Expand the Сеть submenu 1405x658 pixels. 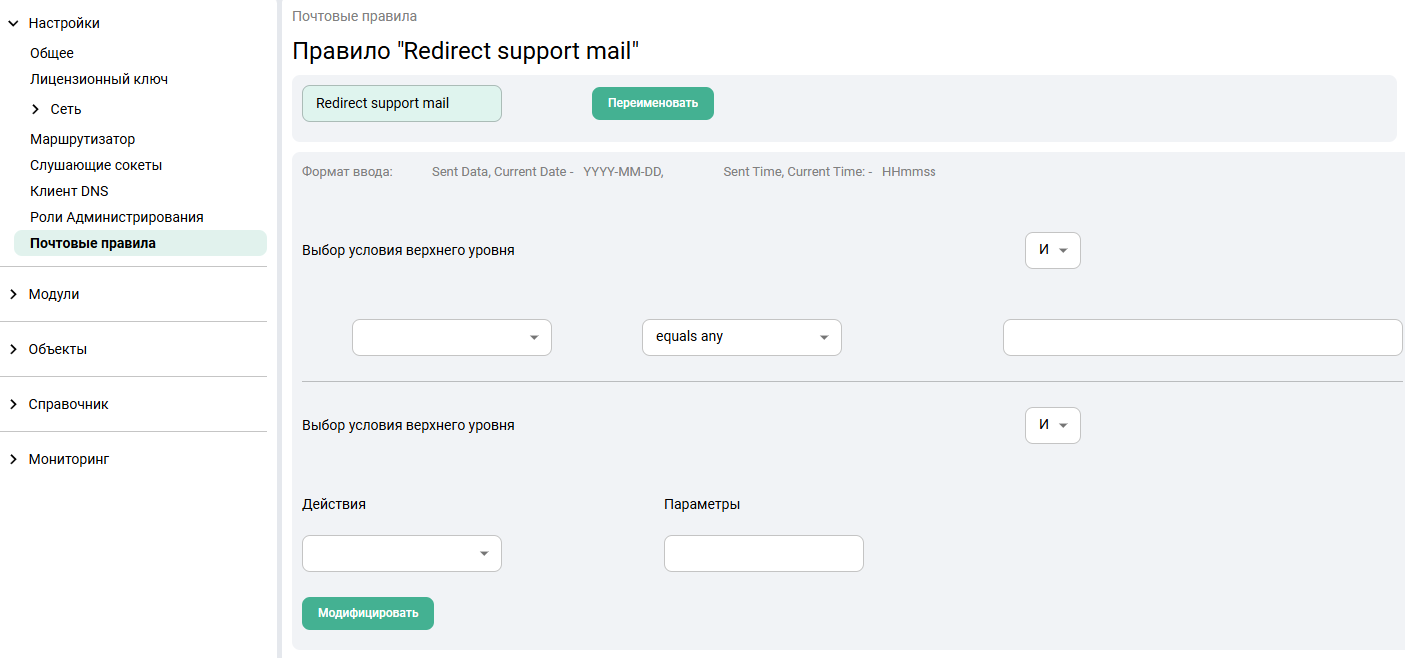(36, 109)
